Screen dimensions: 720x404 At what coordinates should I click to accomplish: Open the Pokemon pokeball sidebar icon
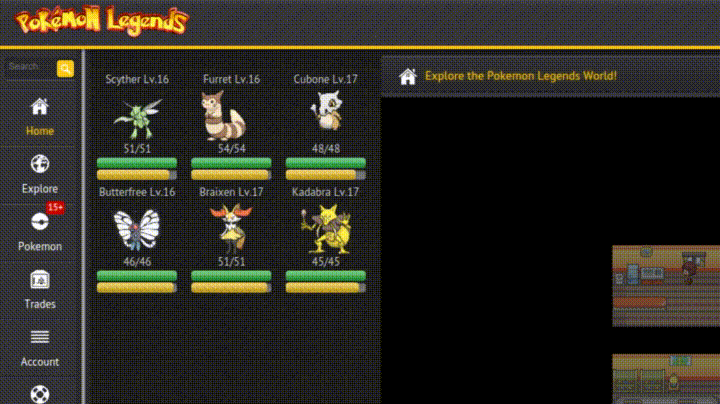pyautogui.click(x=39, y=222)
